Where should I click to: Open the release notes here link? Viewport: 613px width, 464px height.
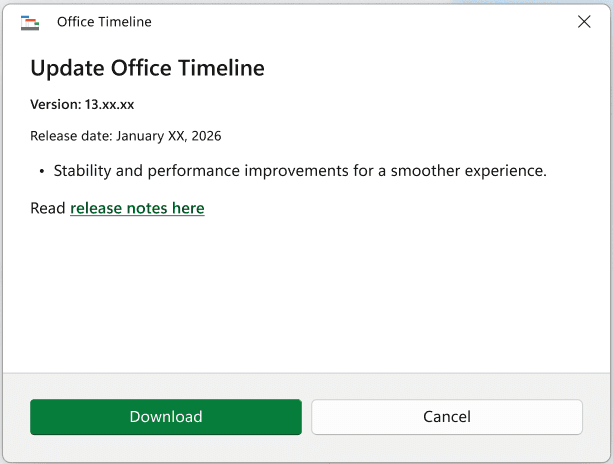(x=137, y=209)
